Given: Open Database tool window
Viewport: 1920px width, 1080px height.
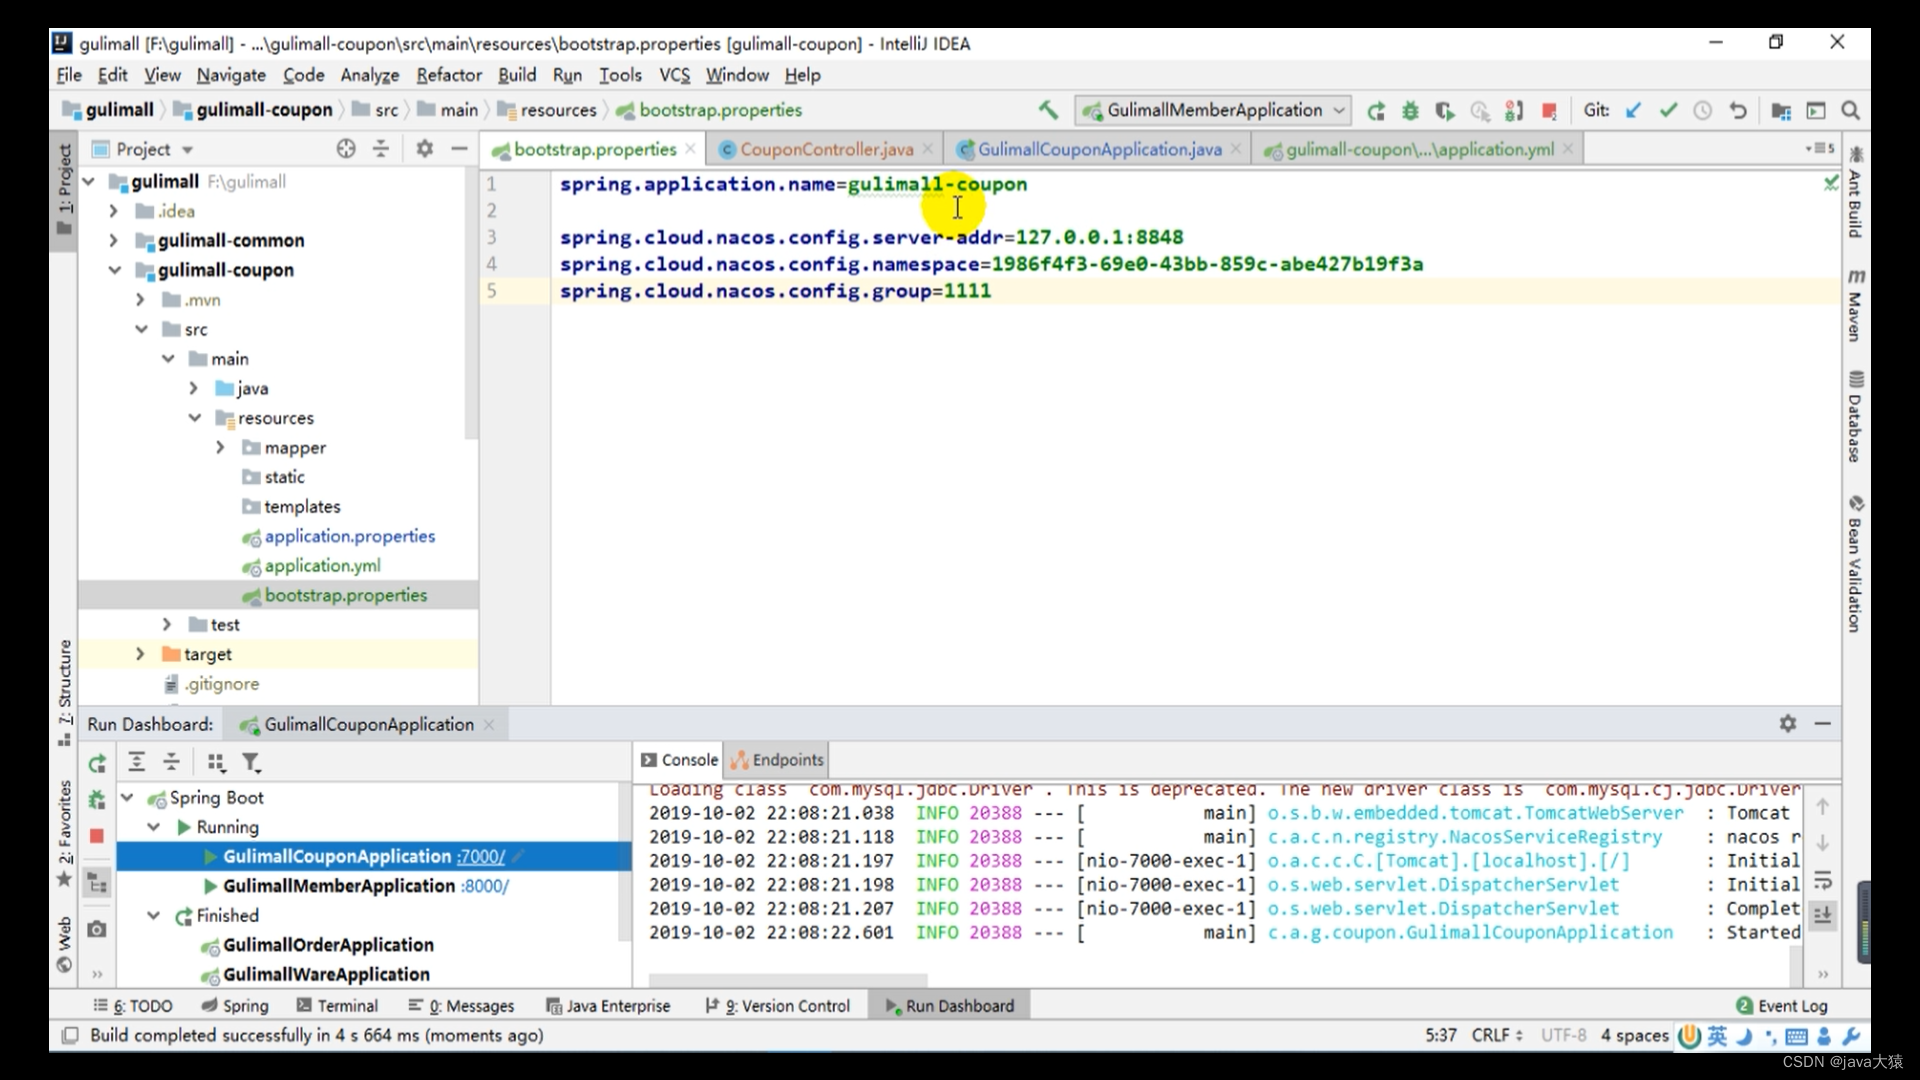Looking at the screenshot, I should 1855,416.
